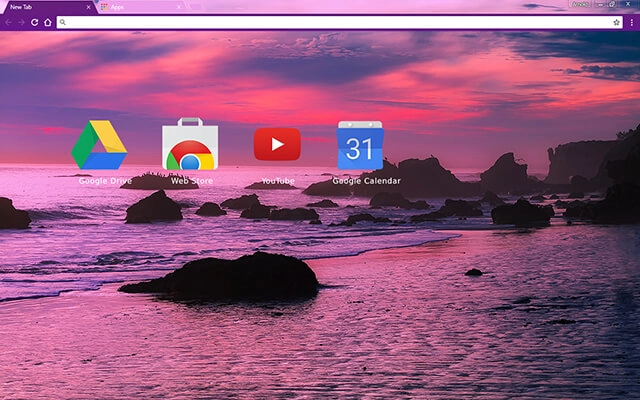Close the Chrome window

(629, 4)
